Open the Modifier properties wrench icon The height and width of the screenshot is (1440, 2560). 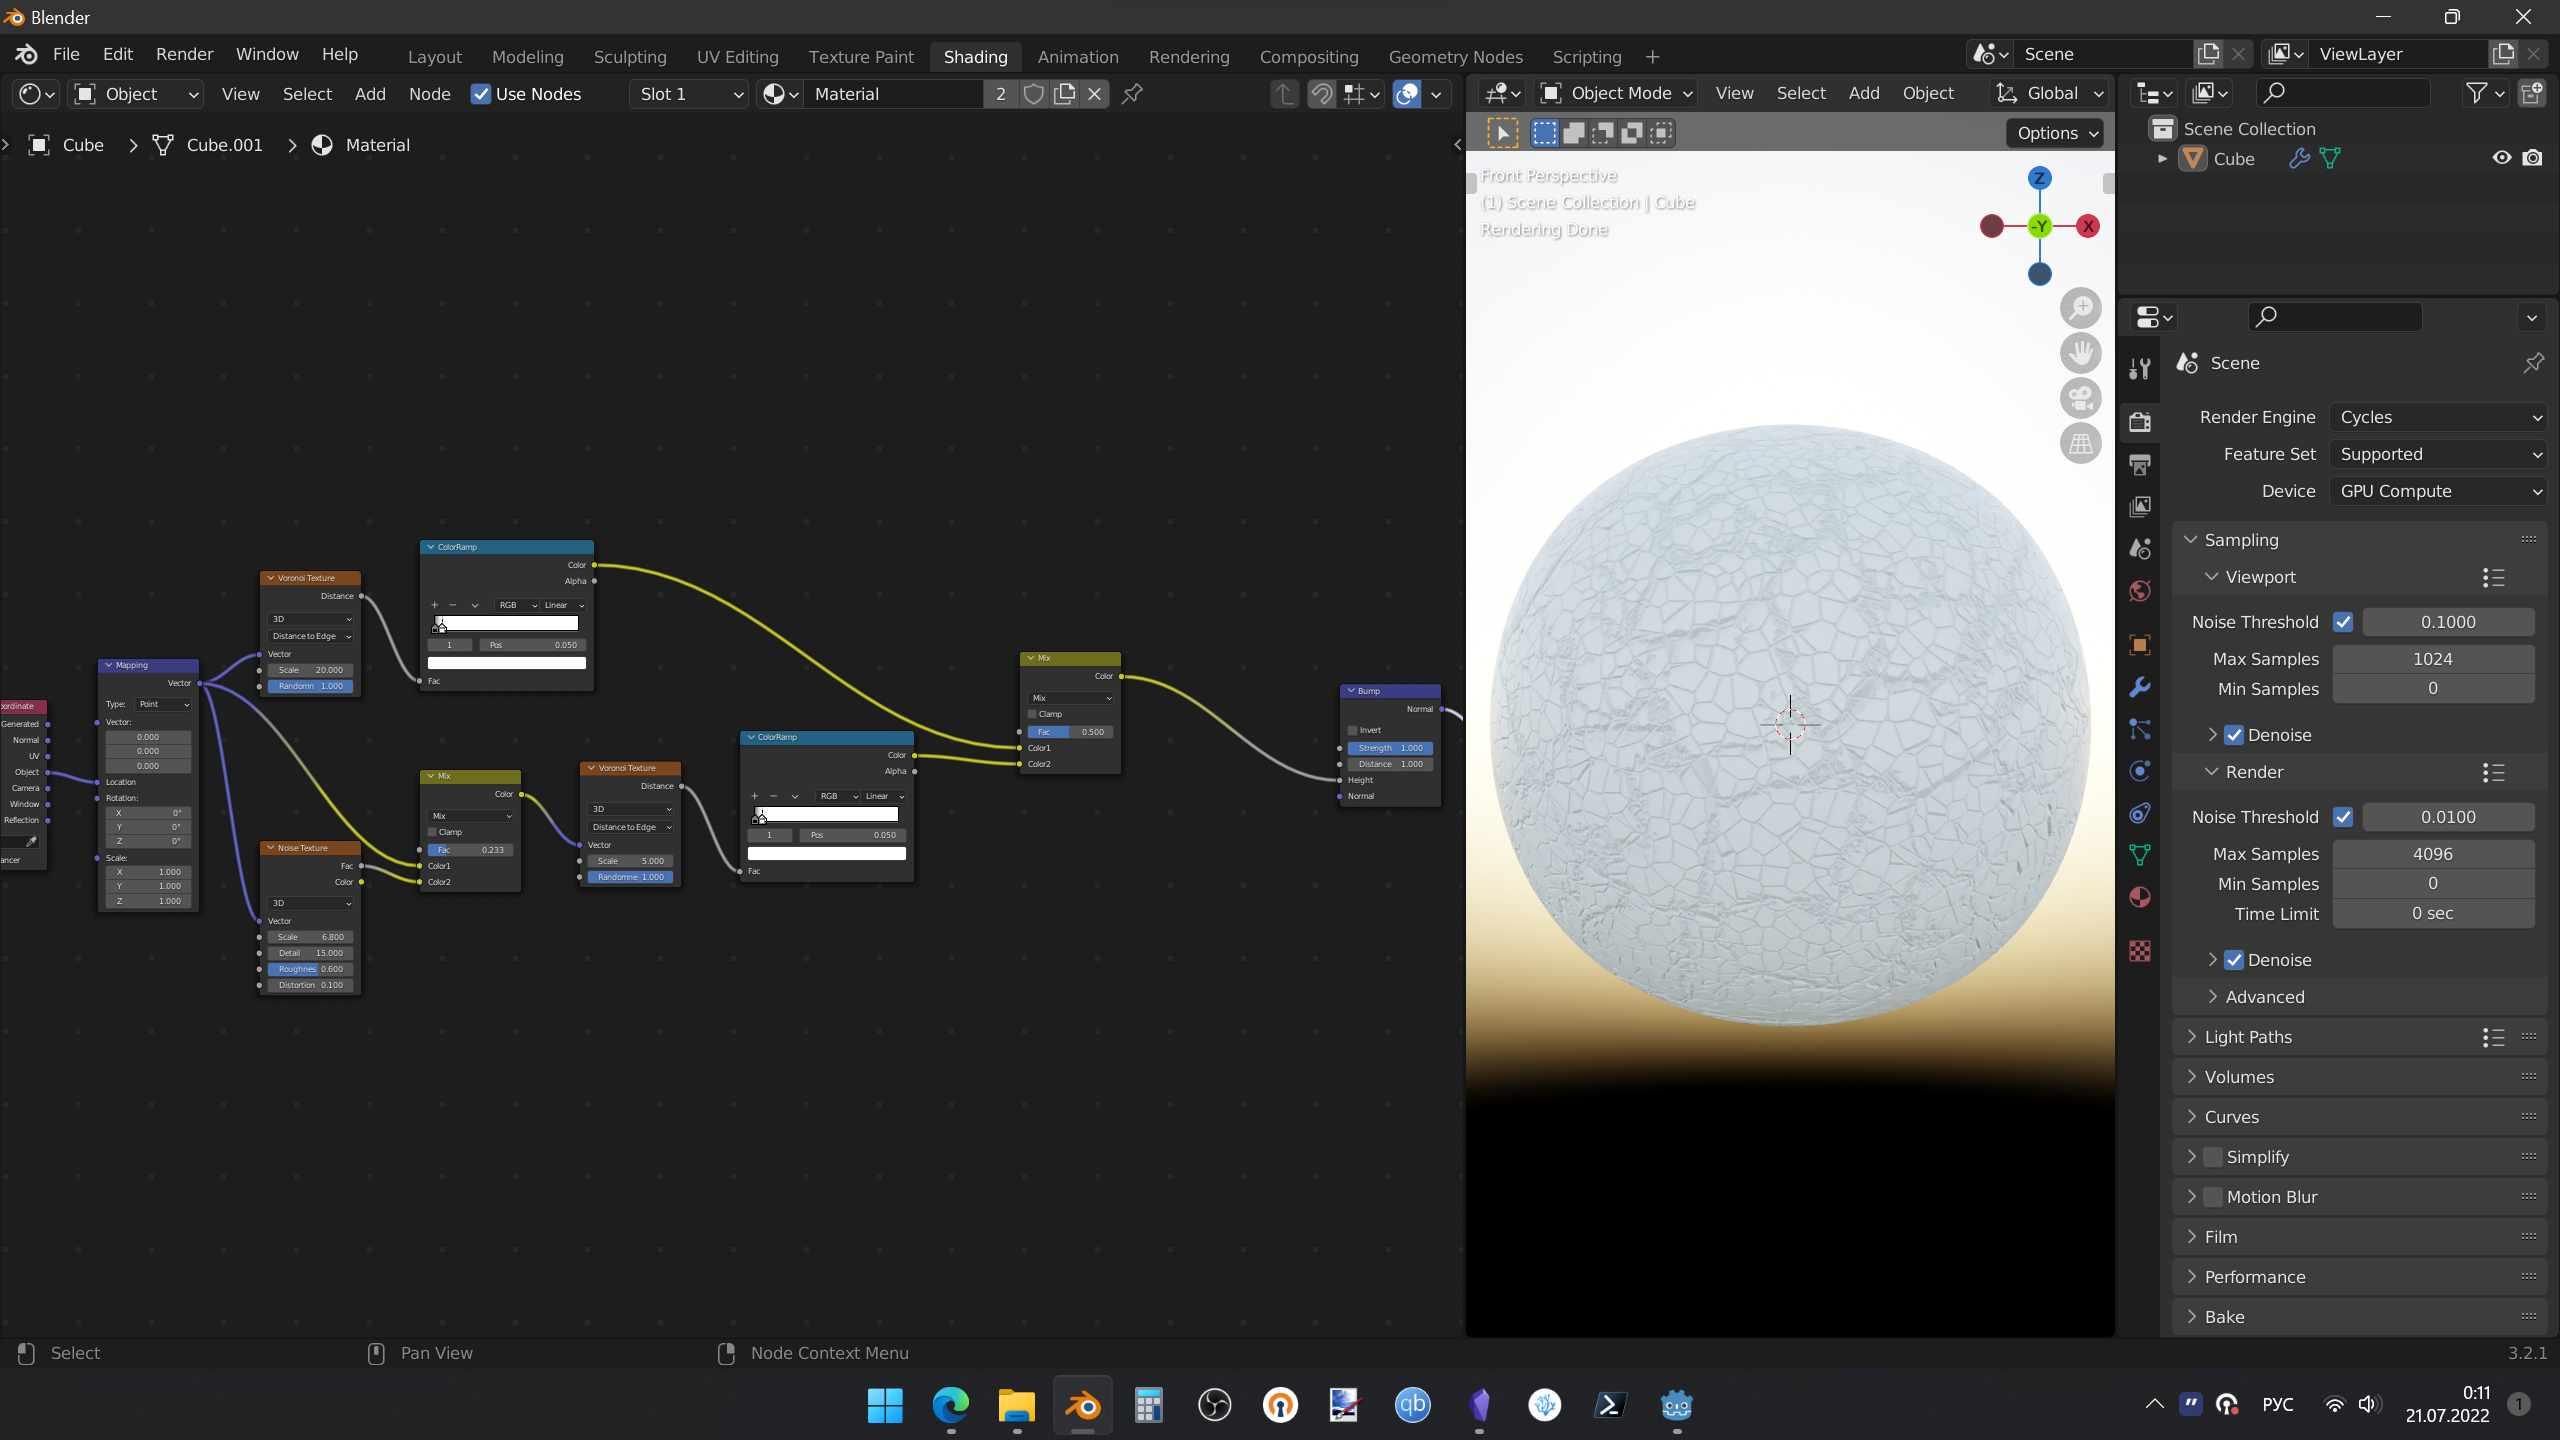coord(2140,687)
